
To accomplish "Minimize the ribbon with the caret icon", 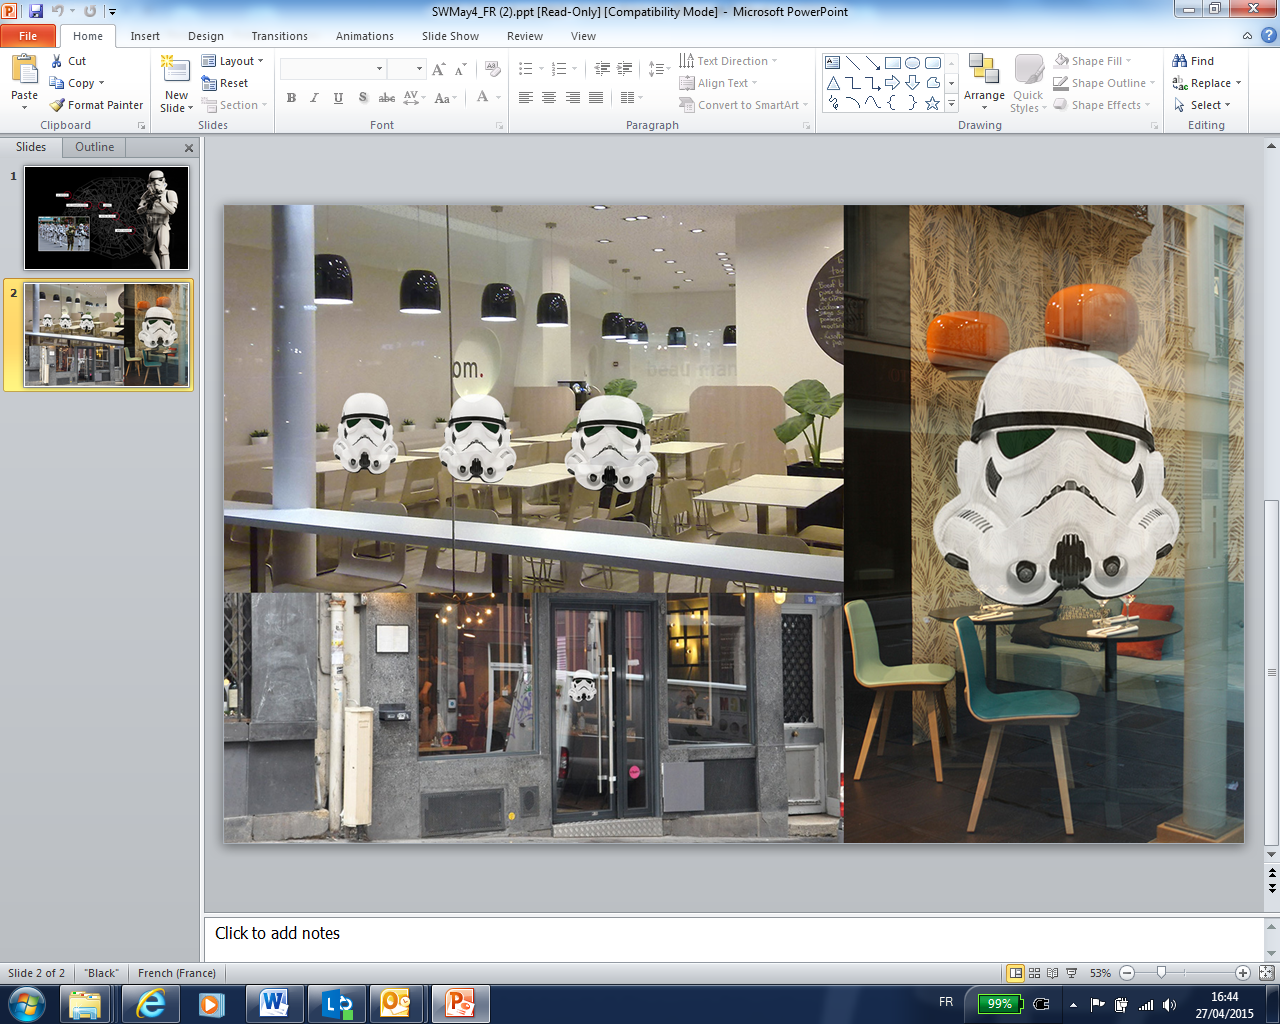I will pos(1247,36).
